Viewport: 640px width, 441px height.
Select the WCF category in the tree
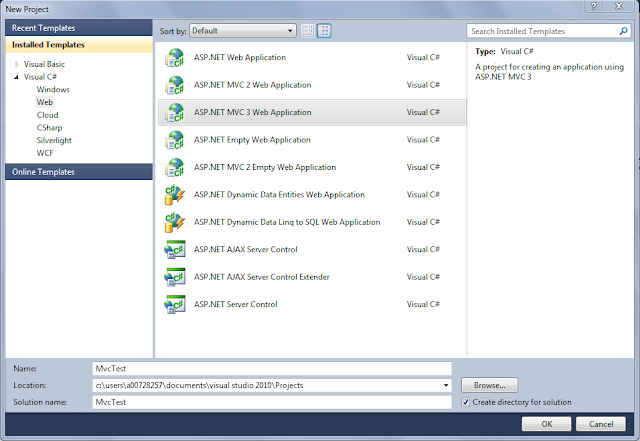(45, 153)
